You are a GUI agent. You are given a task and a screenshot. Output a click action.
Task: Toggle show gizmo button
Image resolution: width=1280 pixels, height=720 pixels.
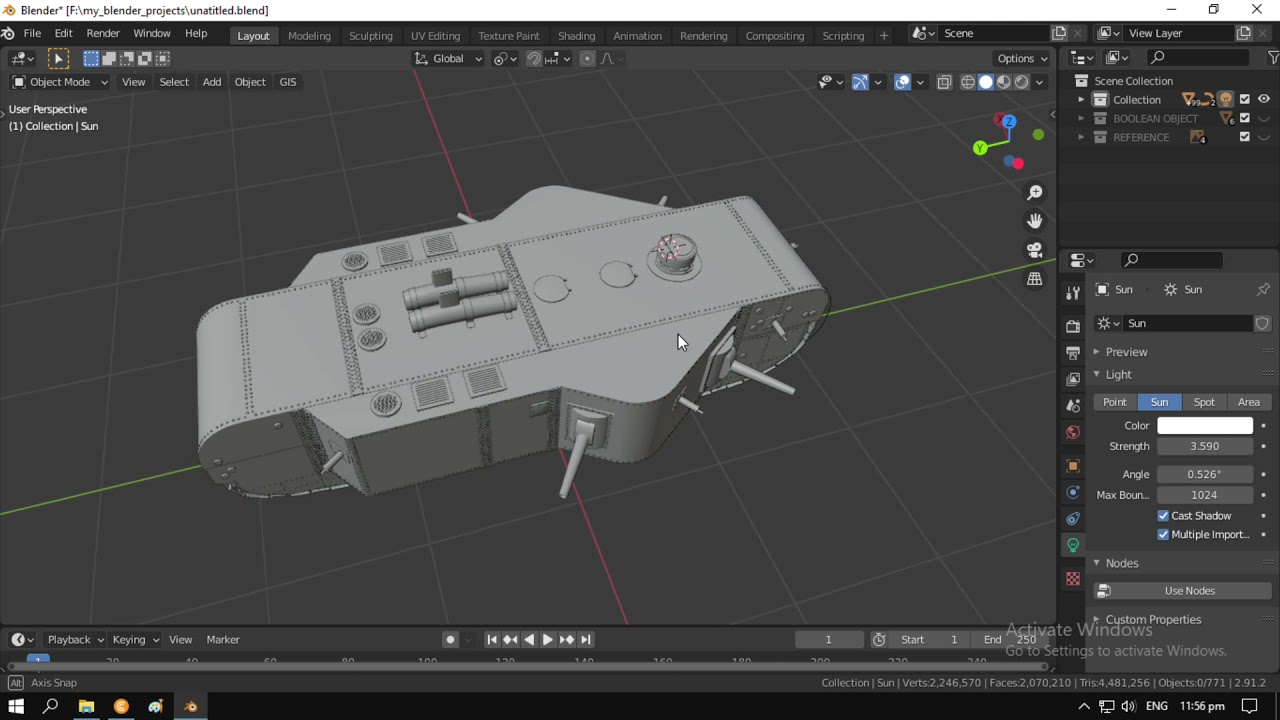[x=860, y=82]
